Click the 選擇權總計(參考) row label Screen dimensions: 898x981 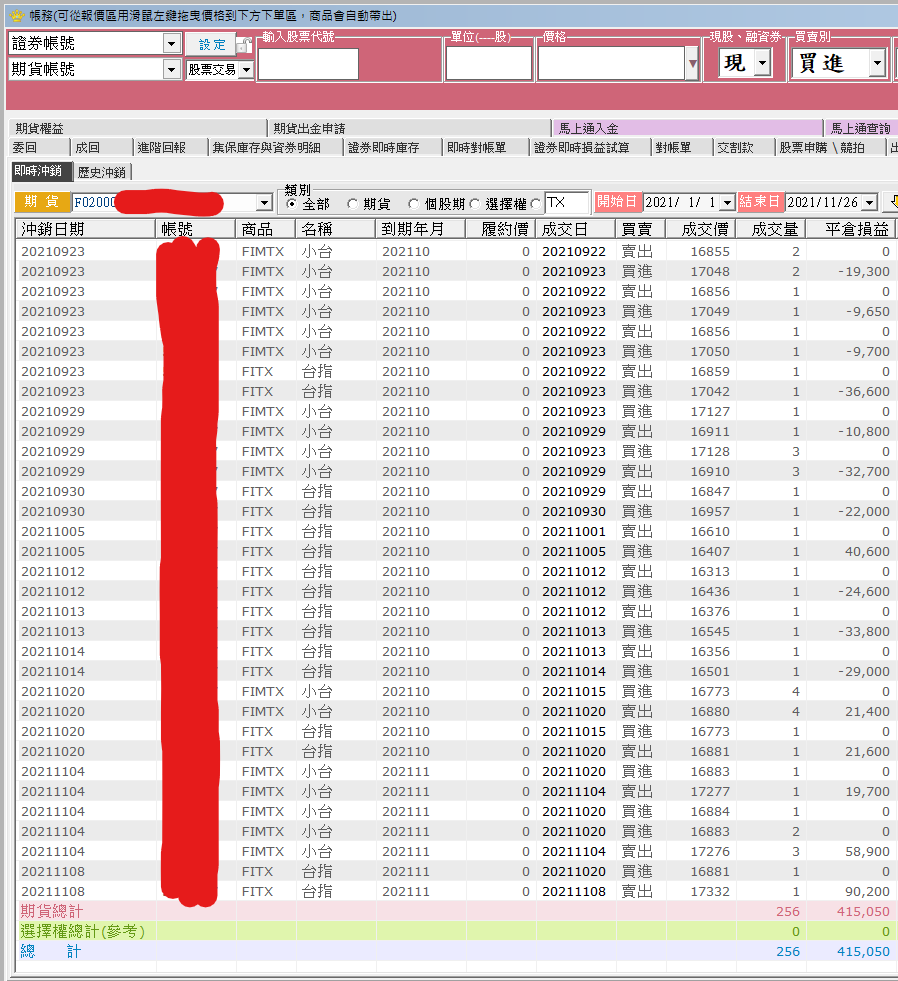click(83, 931)
